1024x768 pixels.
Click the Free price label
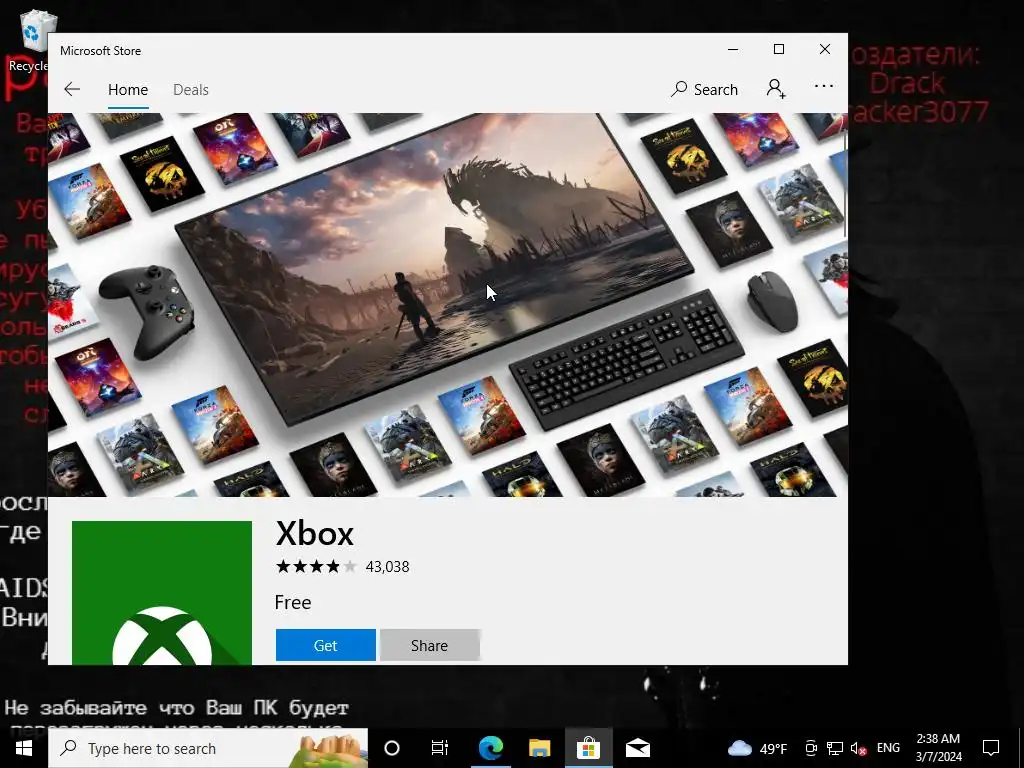tap(293, 602)
